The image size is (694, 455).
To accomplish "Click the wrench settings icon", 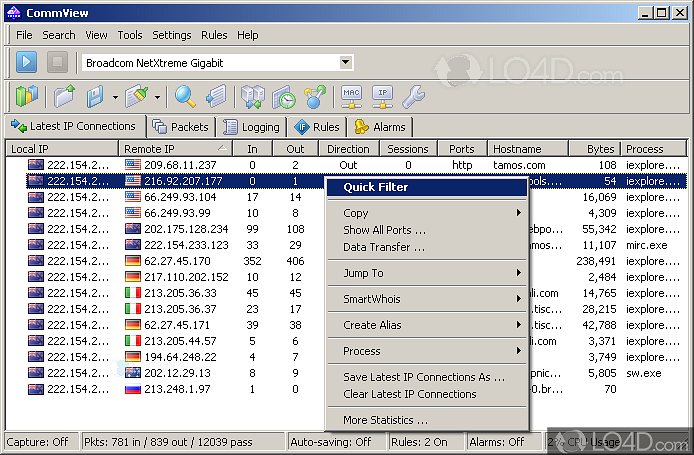I will coord(413,96).
